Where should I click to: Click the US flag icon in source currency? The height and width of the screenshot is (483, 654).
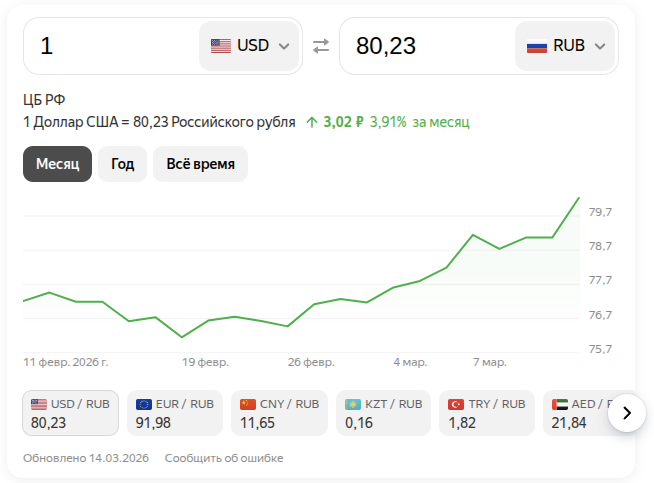coord(220,46)
